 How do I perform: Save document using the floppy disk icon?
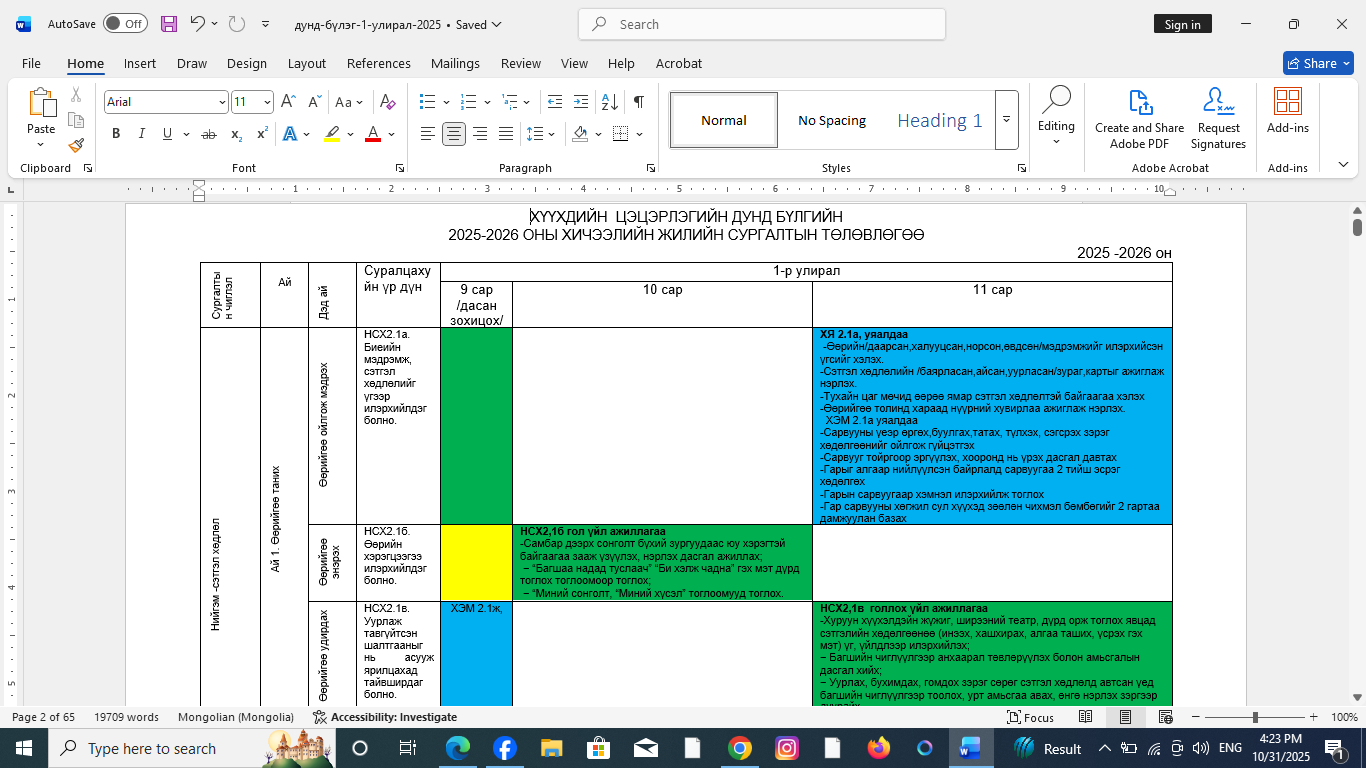(x=169, y=24)
